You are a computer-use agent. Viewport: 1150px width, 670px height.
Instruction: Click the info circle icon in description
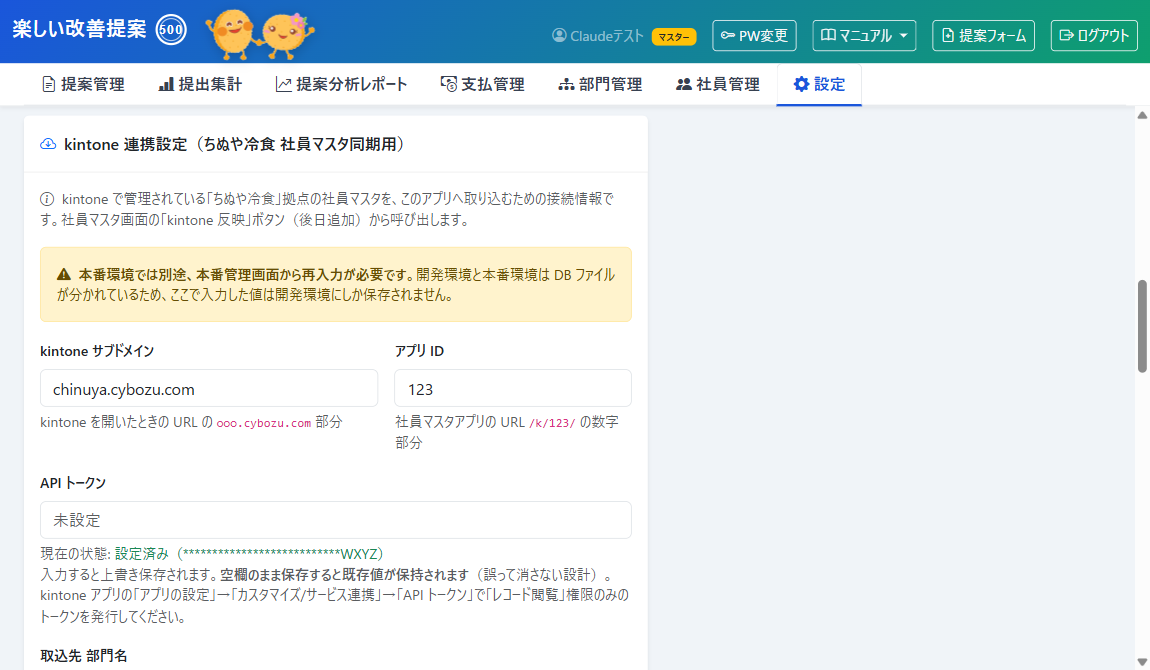click(x=47, y=199)
